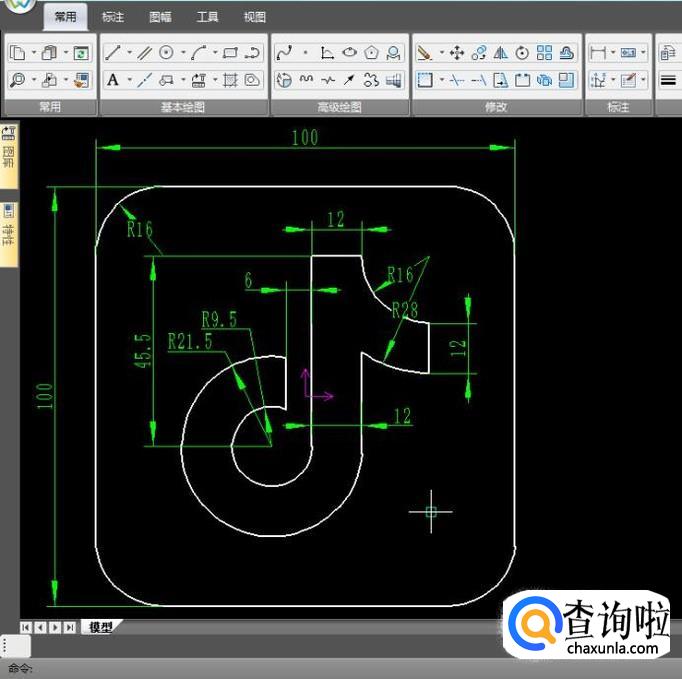Select the Move tool in 修改 panel
This screenshot has height=679, width=682.
457,53
